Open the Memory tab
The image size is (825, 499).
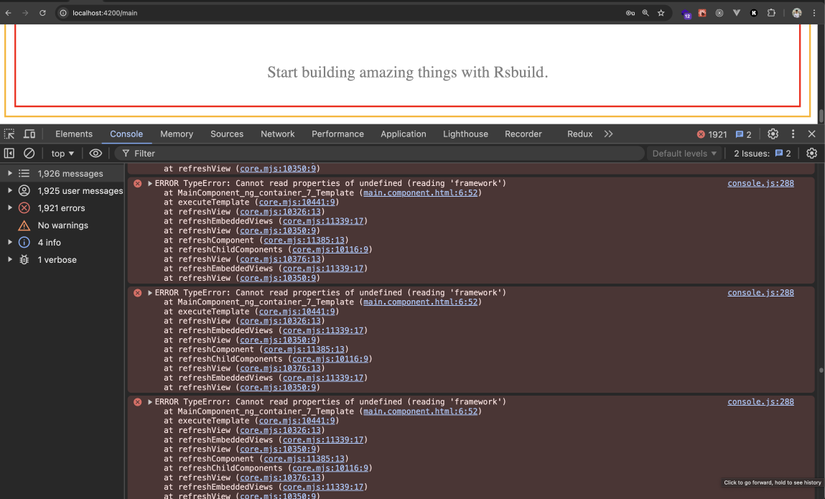pos(177,134)
